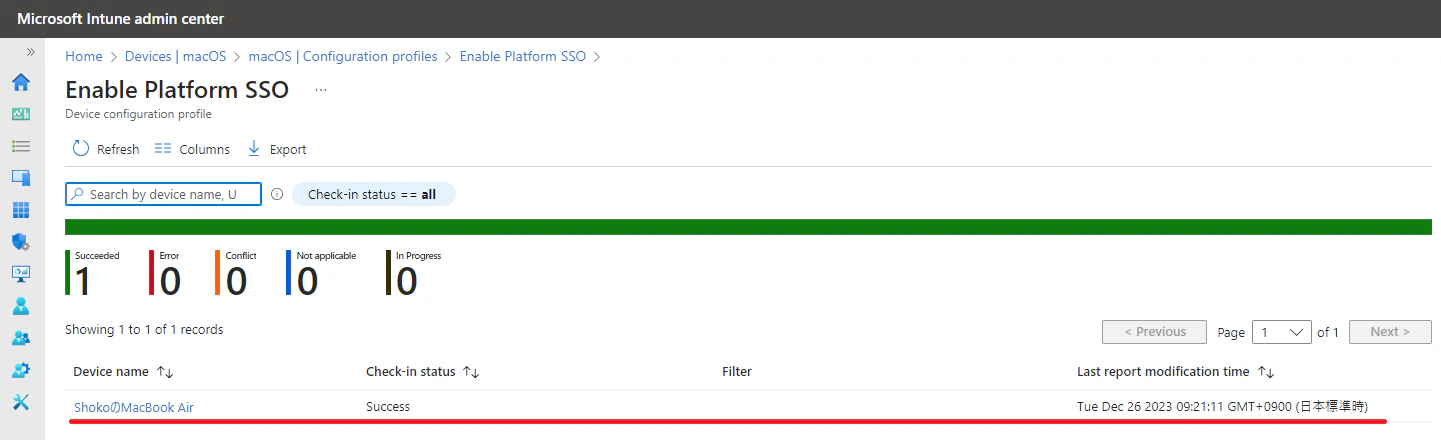Open the Apps grid sidebar icon
The width and height of the screenshot is (1441, 440).
tap(21, 210)
